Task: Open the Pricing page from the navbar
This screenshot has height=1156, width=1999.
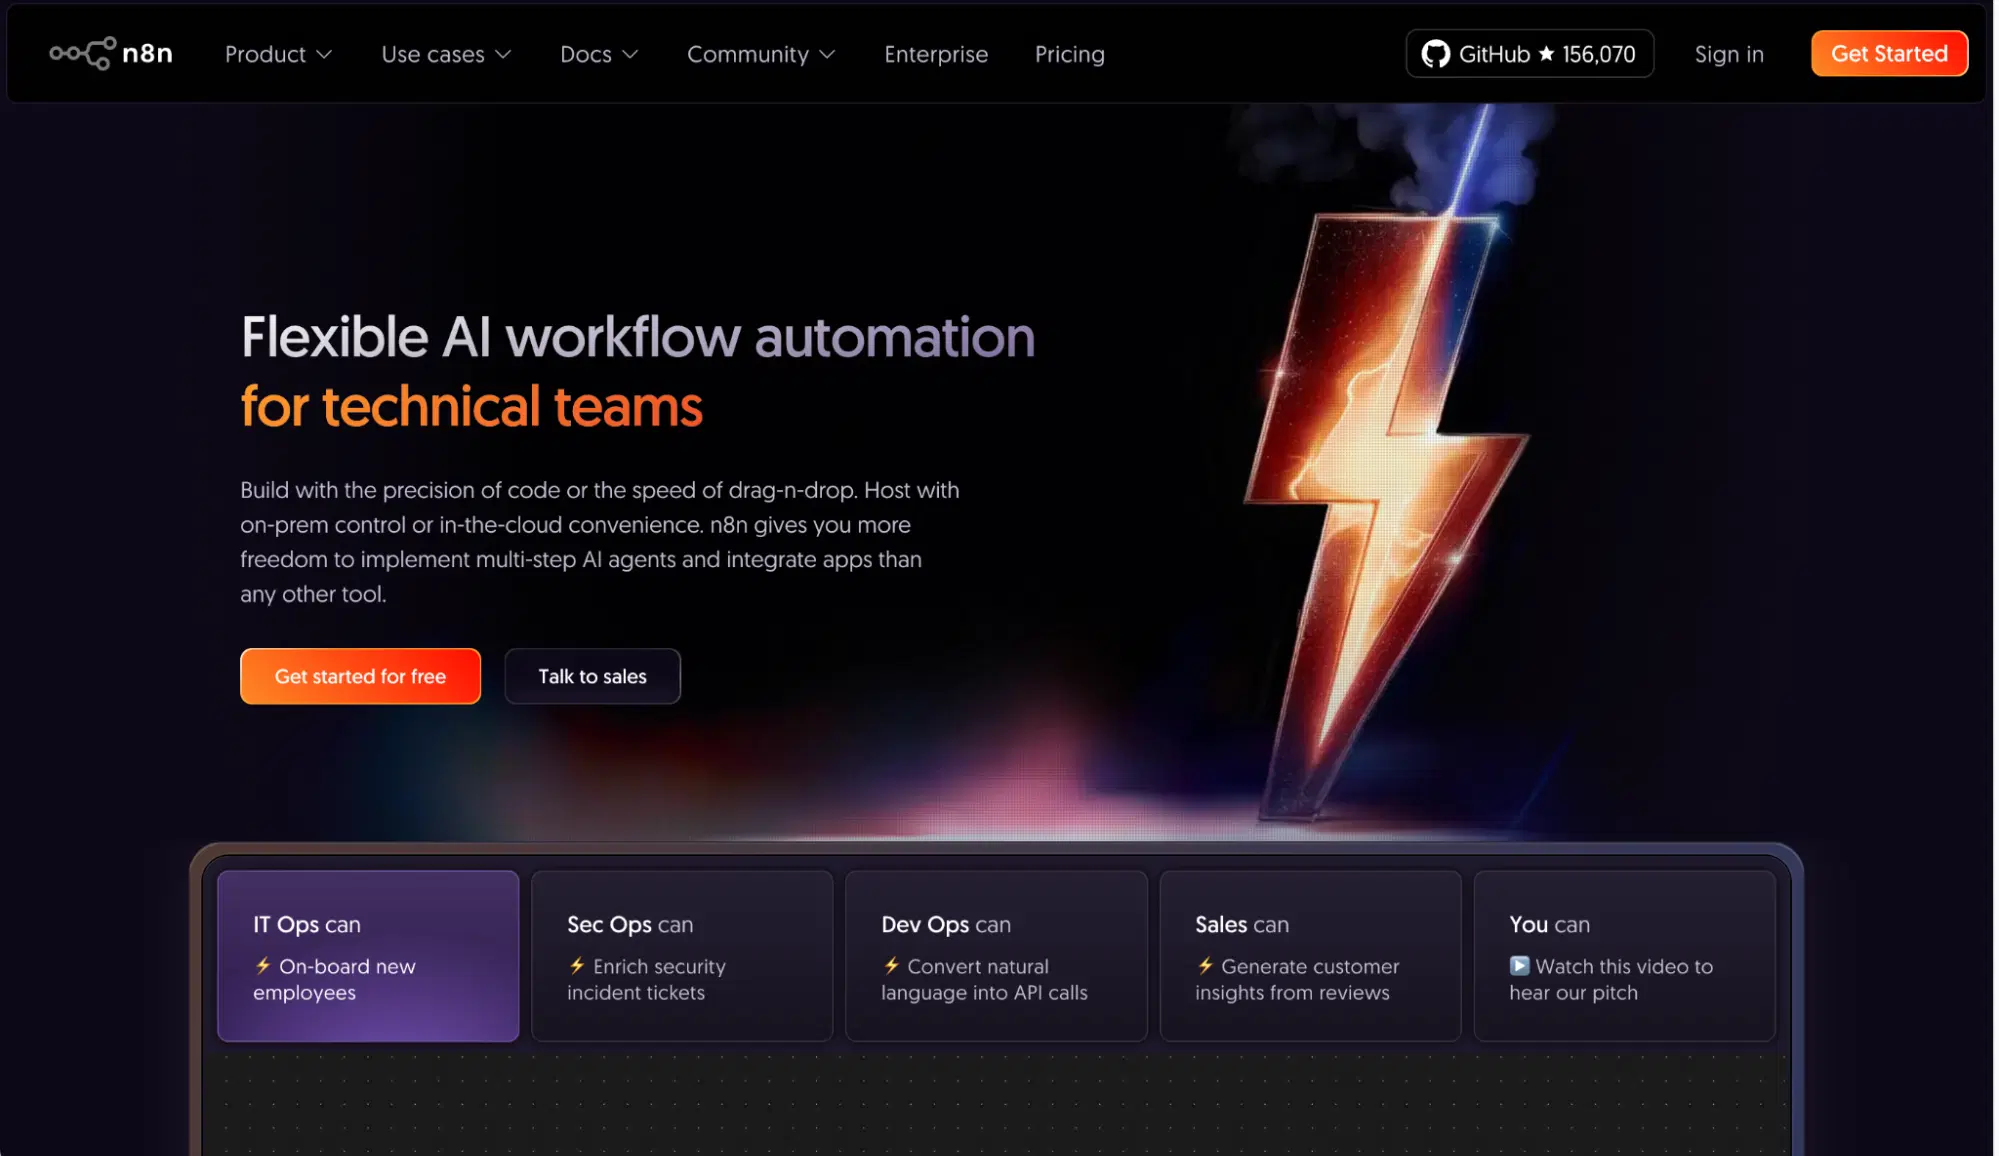Action: coord(1069,54)
